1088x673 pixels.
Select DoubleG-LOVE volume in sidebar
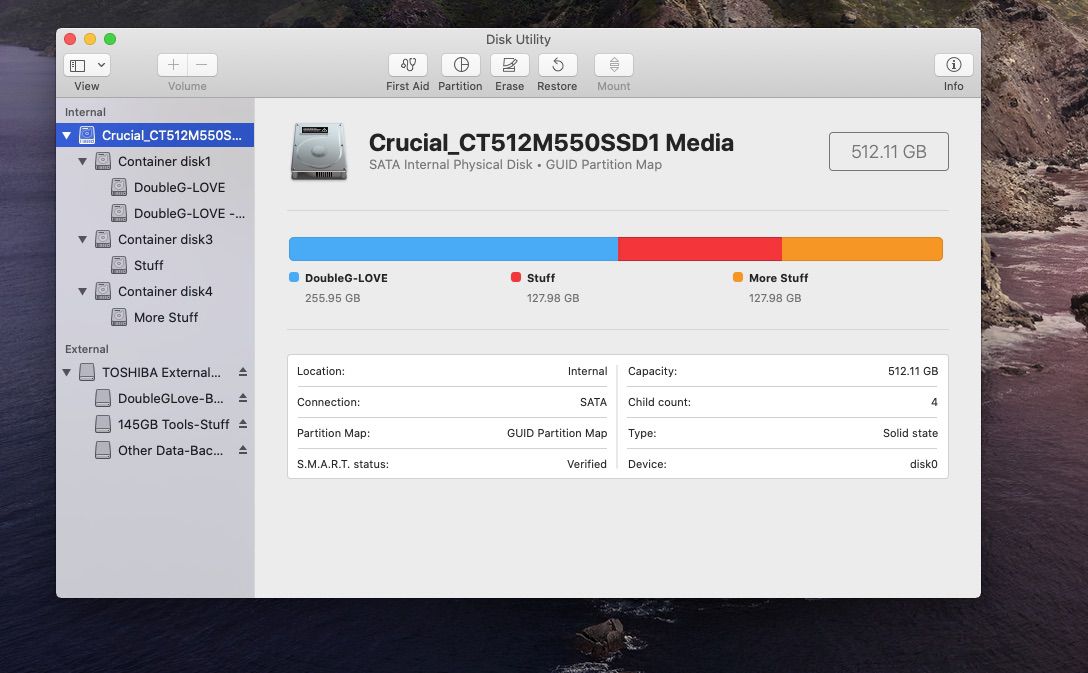click(179, 187)
